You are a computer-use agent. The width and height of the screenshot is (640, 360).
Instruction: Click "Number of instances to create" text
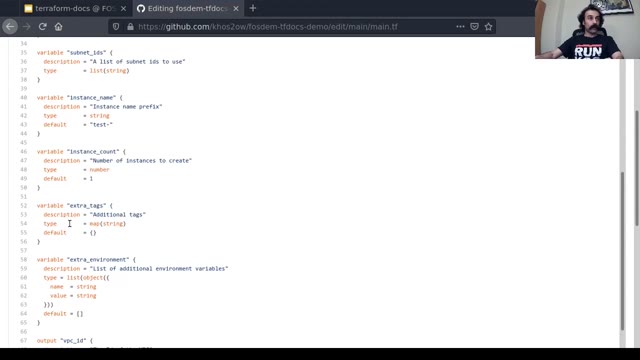tap(141, 160)
